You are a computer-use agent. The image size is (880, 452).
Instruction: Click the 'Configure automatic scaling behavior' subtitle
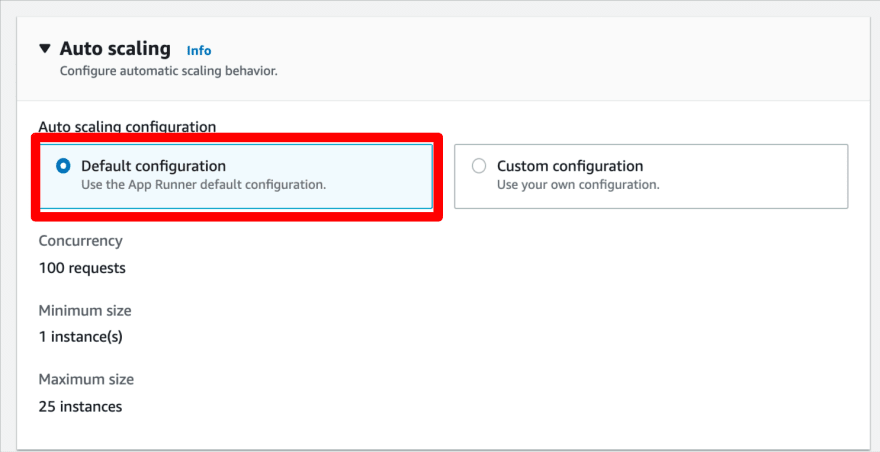[x=168, y=71]
